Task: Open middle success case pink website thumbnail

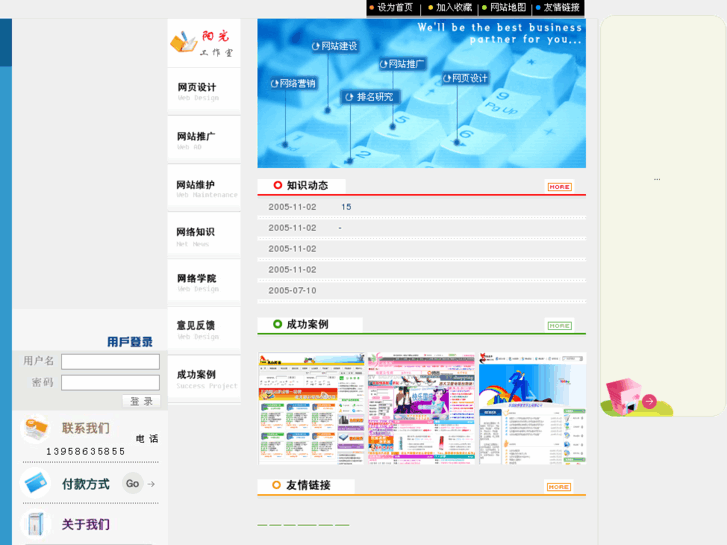Action: 421,409
